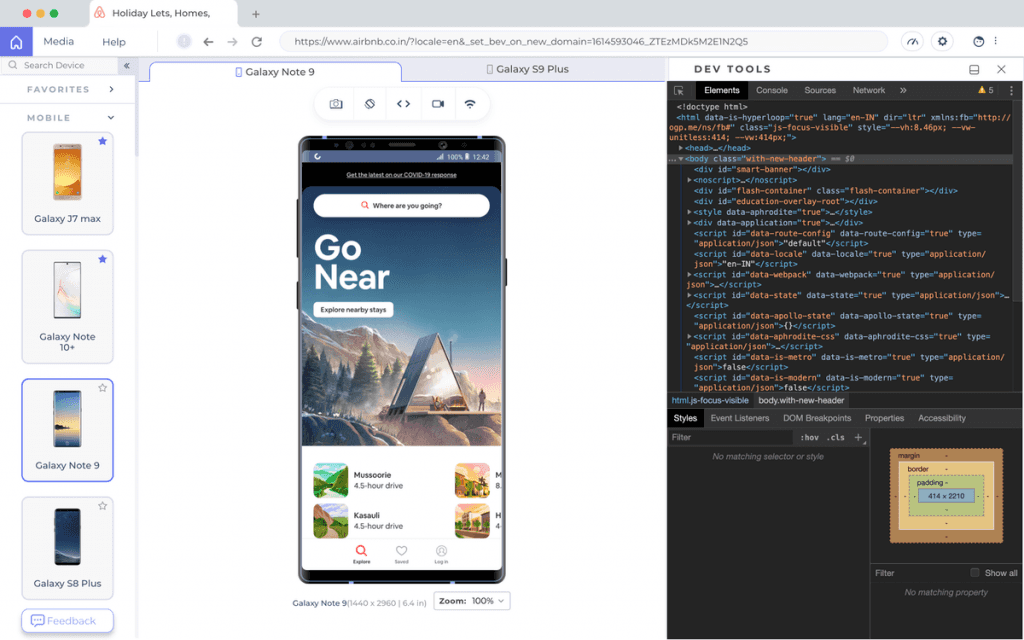Image resolution: width=1024 pixels, height=640 pixels.
Task: Open the Help menu
Action: [x=114, y=42]
